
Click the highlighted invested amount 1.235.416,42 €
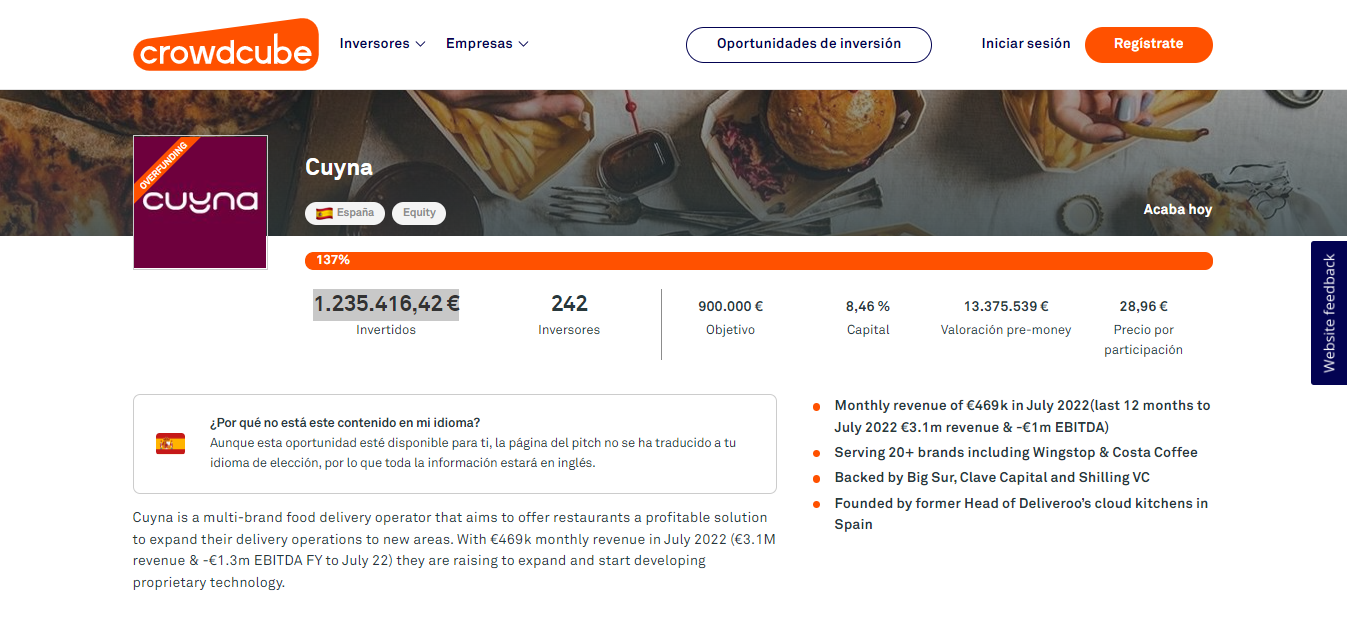coord(386,304)
